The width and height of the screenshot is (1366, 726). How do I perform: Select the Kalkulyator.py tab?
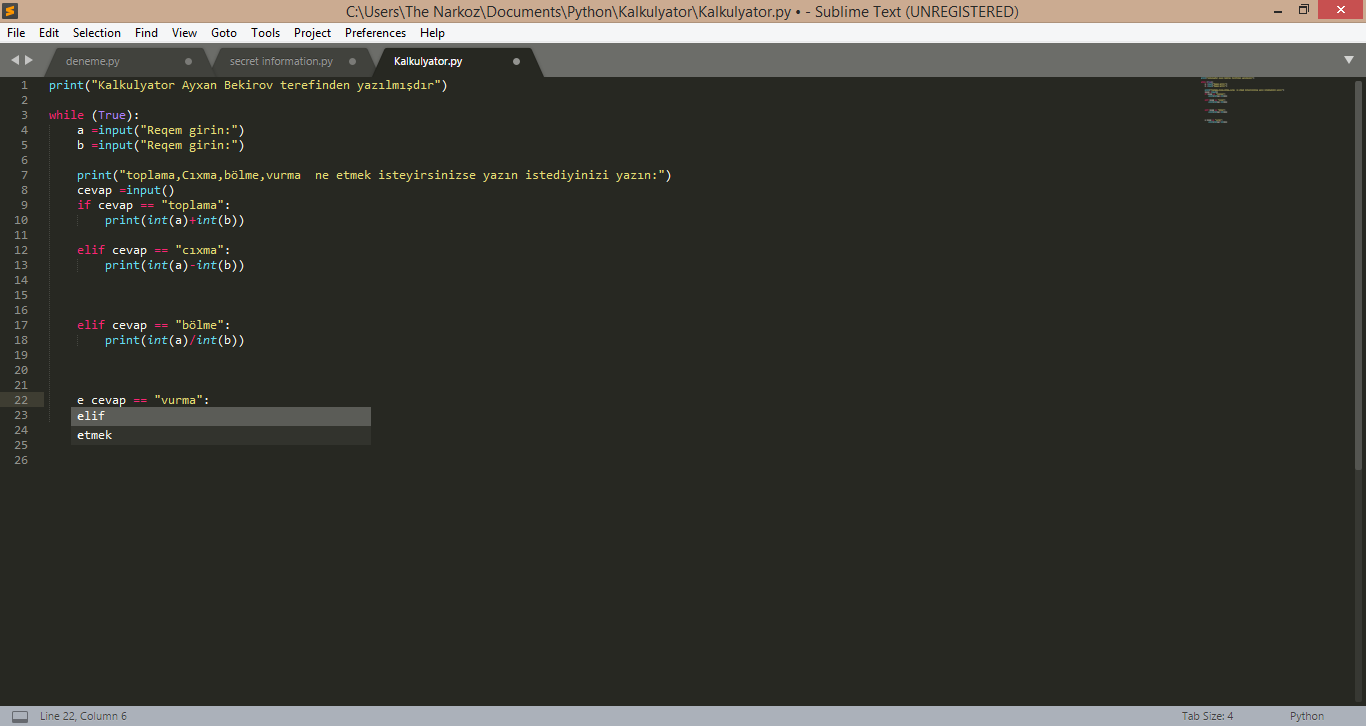428,61
